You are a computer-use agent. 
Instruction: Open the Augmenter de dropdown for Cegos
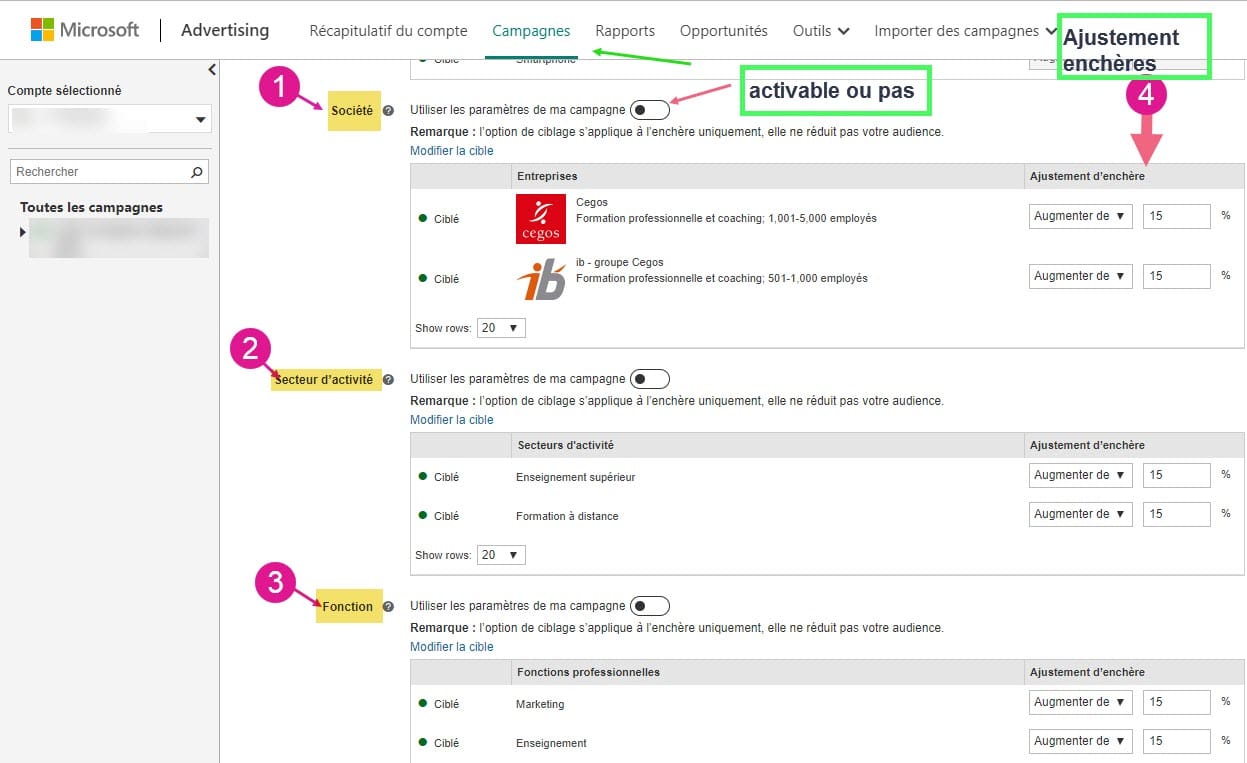click(1079, 216)
